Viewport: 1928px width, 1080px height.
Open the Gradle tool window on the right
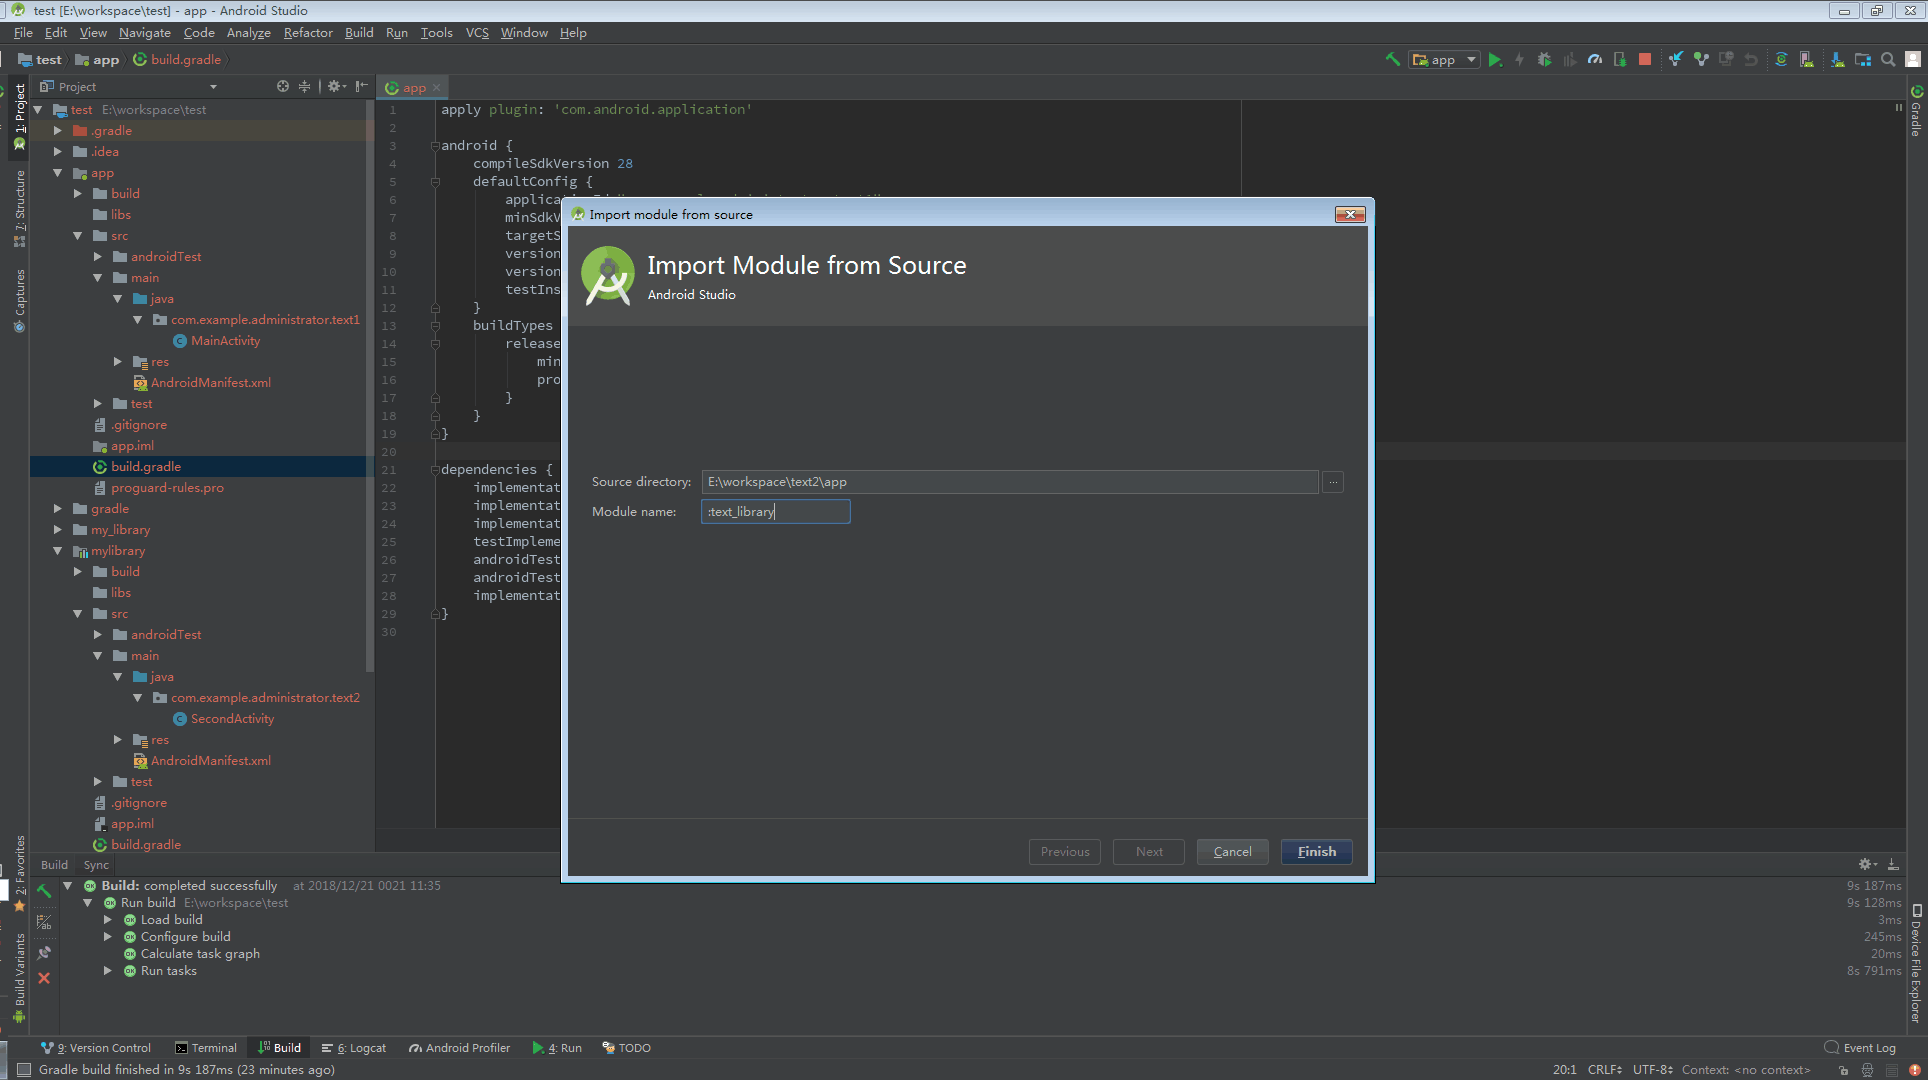click(1915, 120)
